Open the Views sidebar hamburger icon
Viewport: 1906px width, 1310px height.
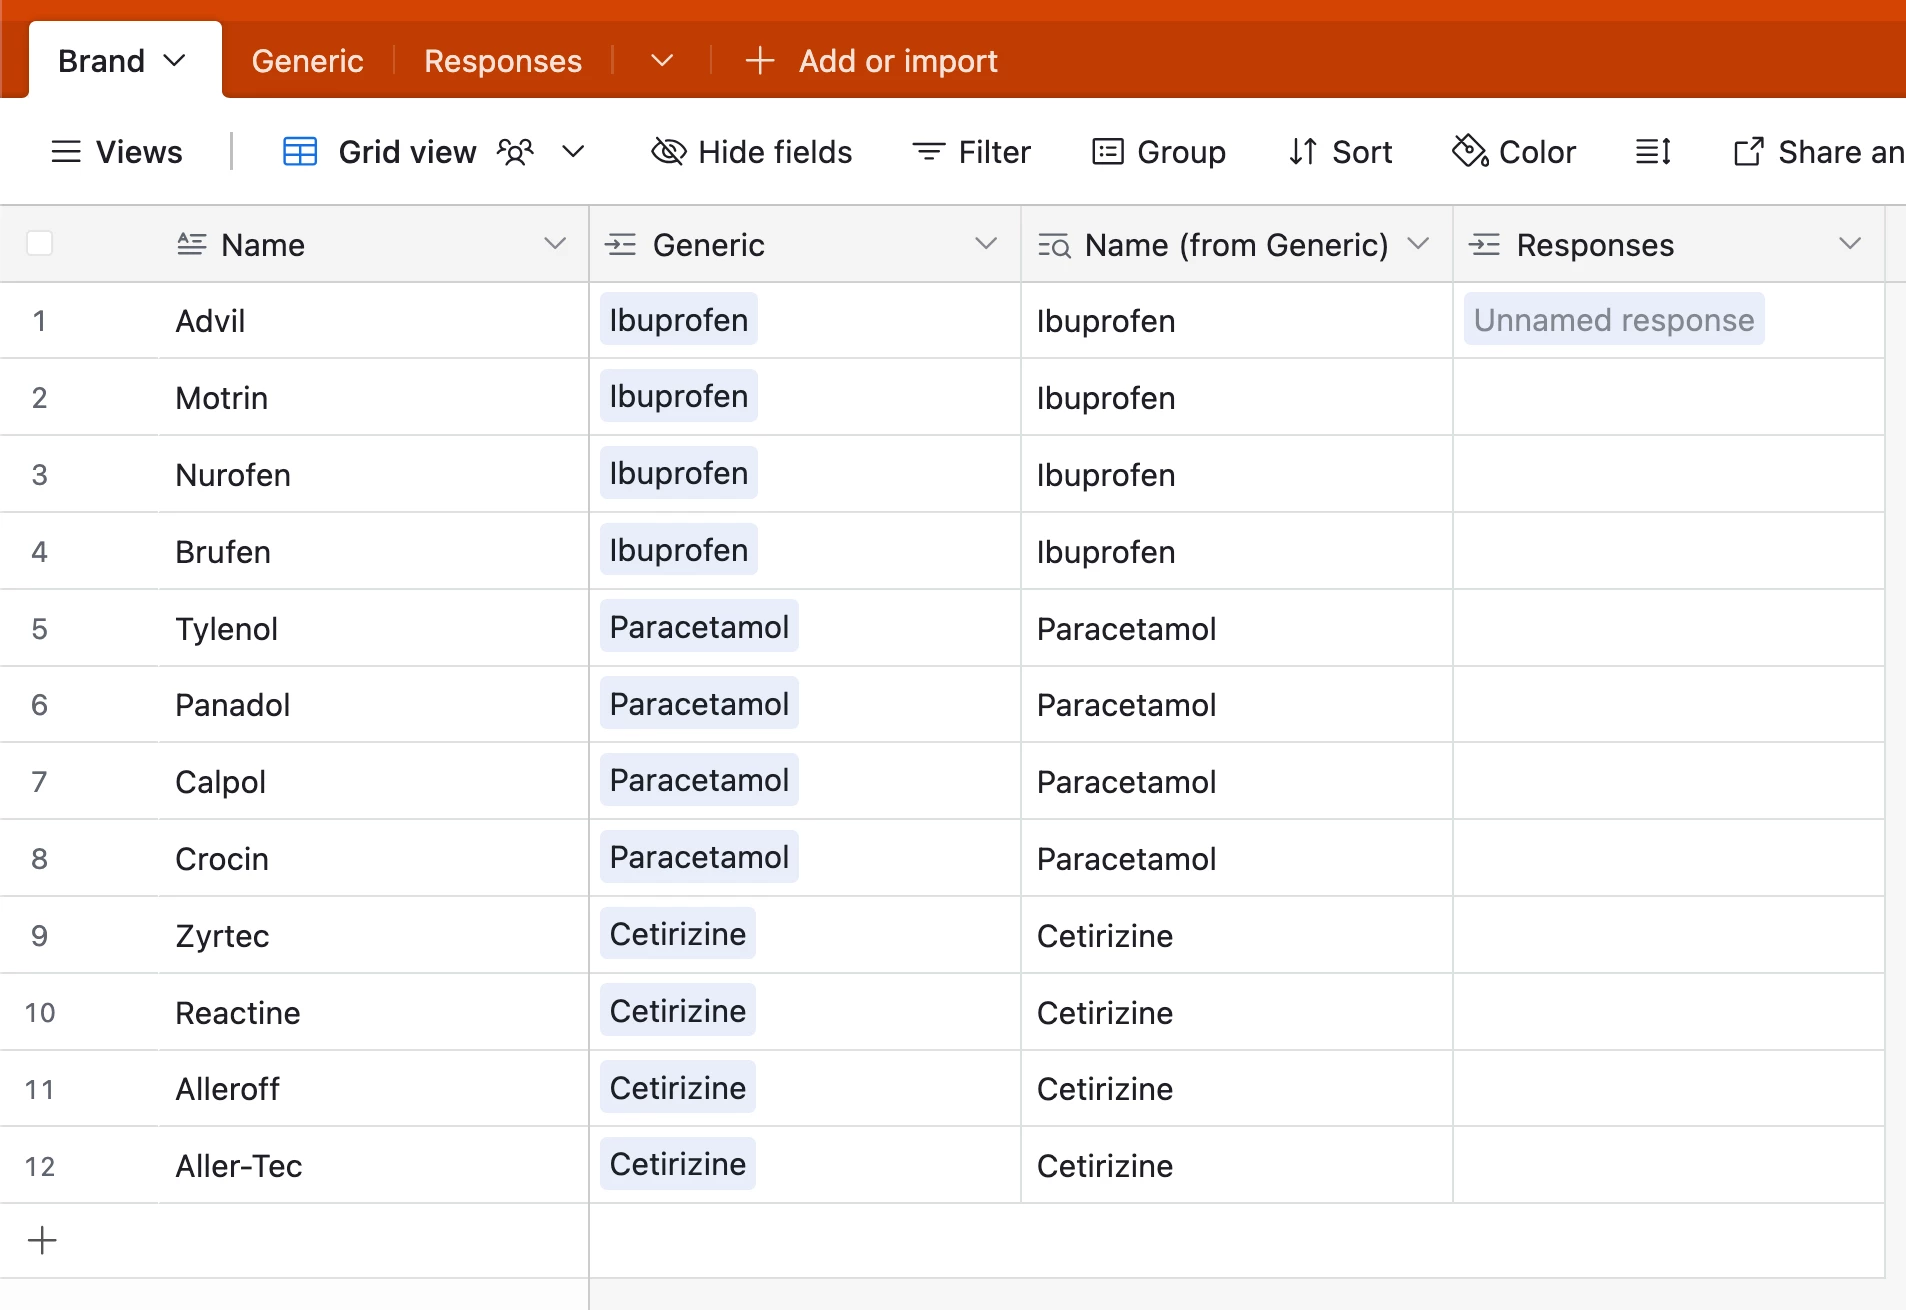pos(66,152)
